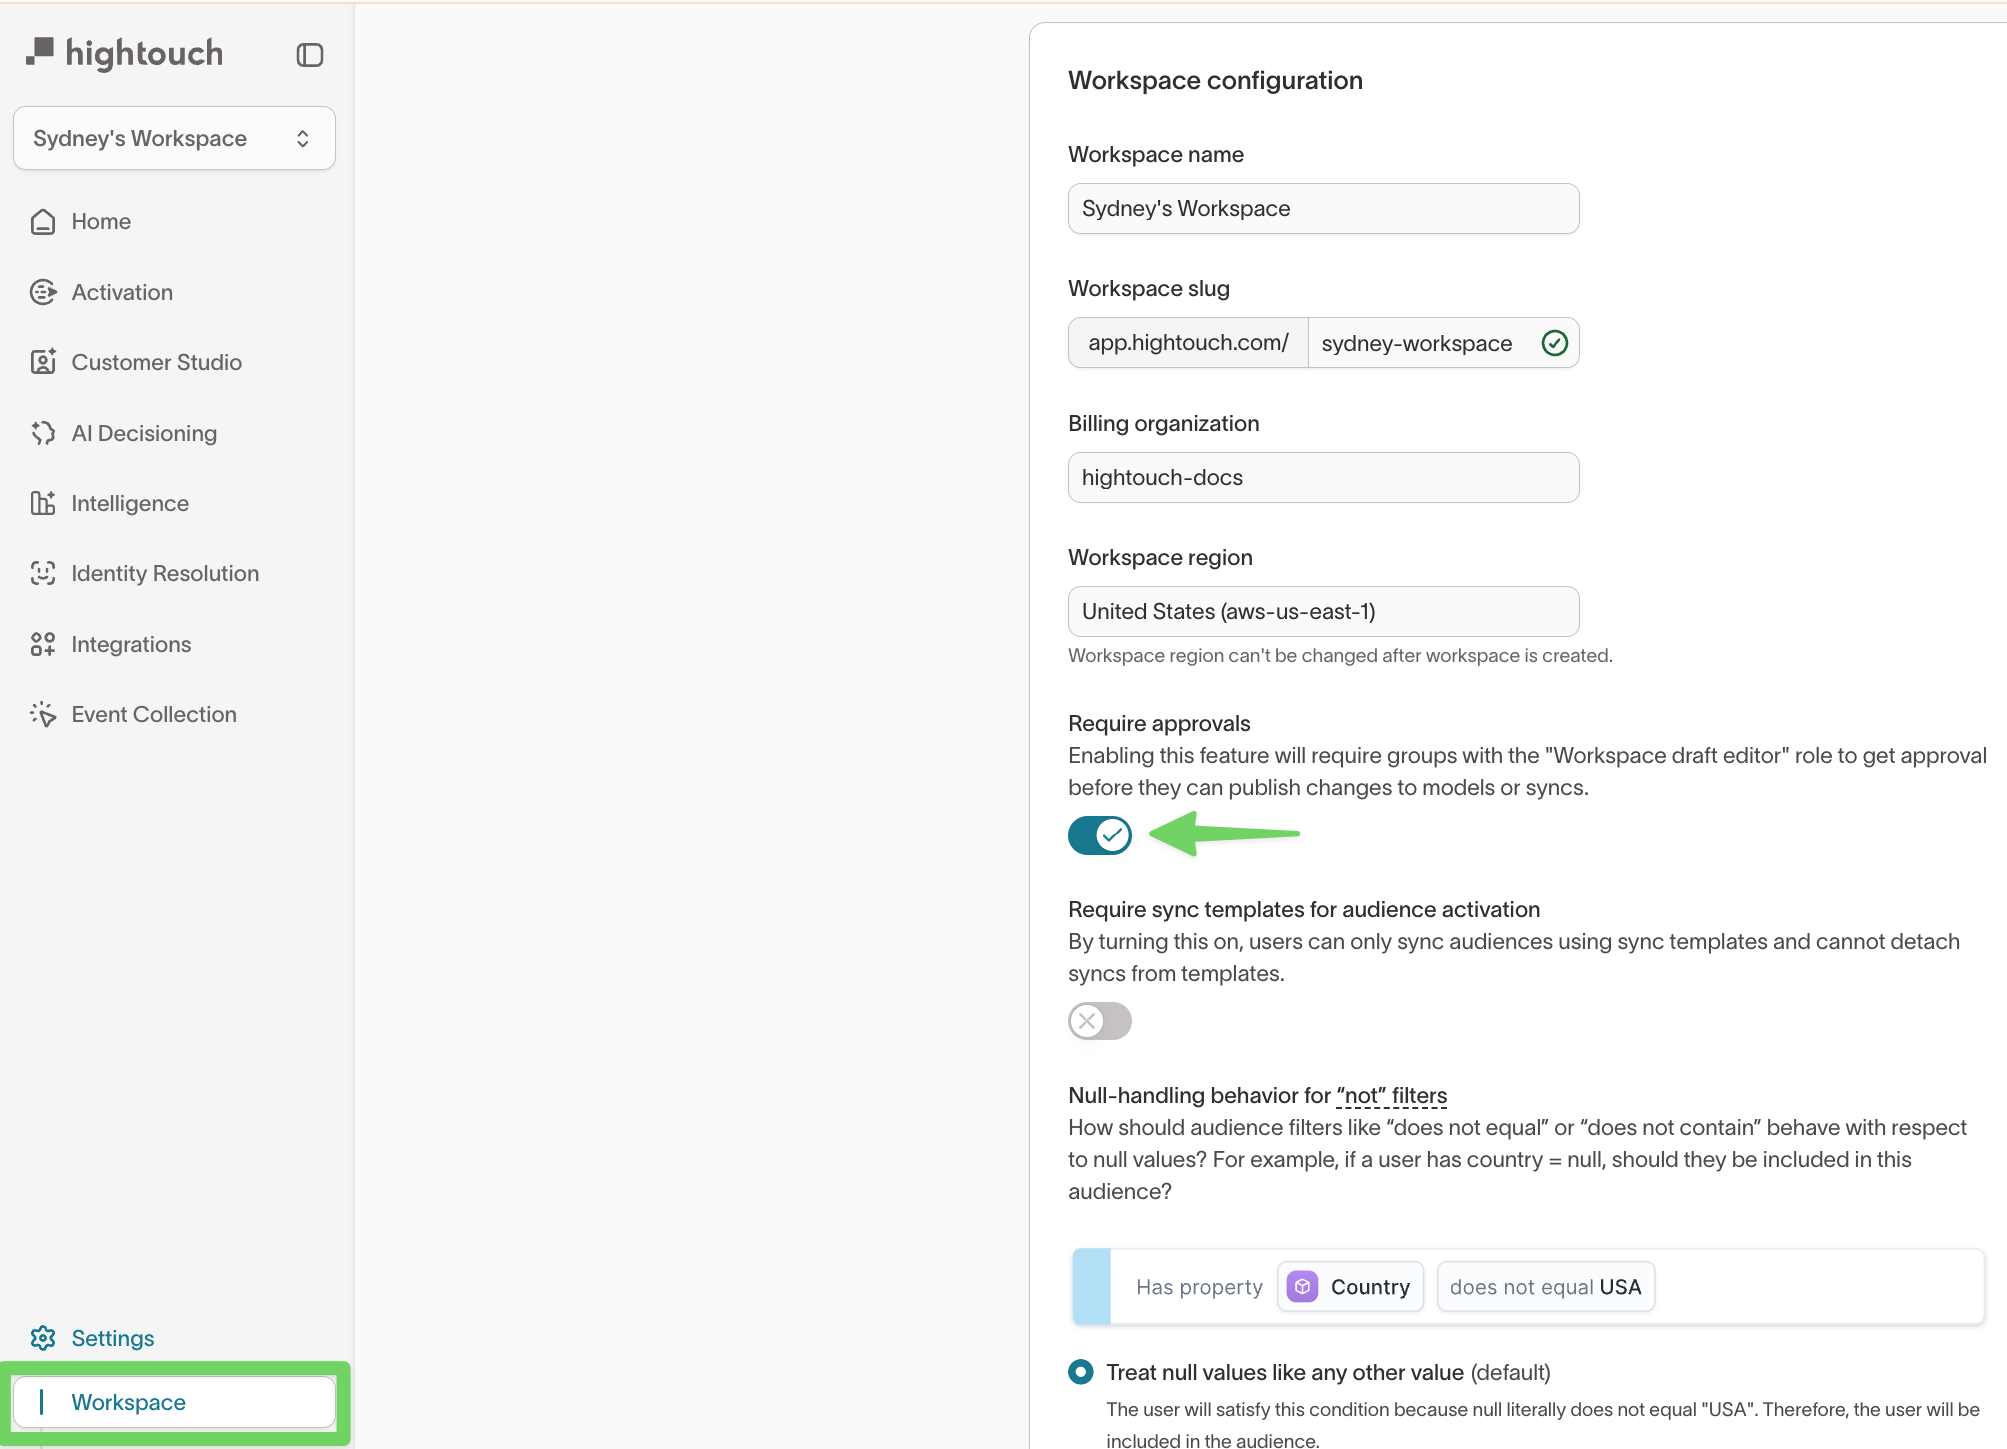Open the Sydney's Workspace switcher
Screen dimensions: 2007x1449
pos(174,138)
